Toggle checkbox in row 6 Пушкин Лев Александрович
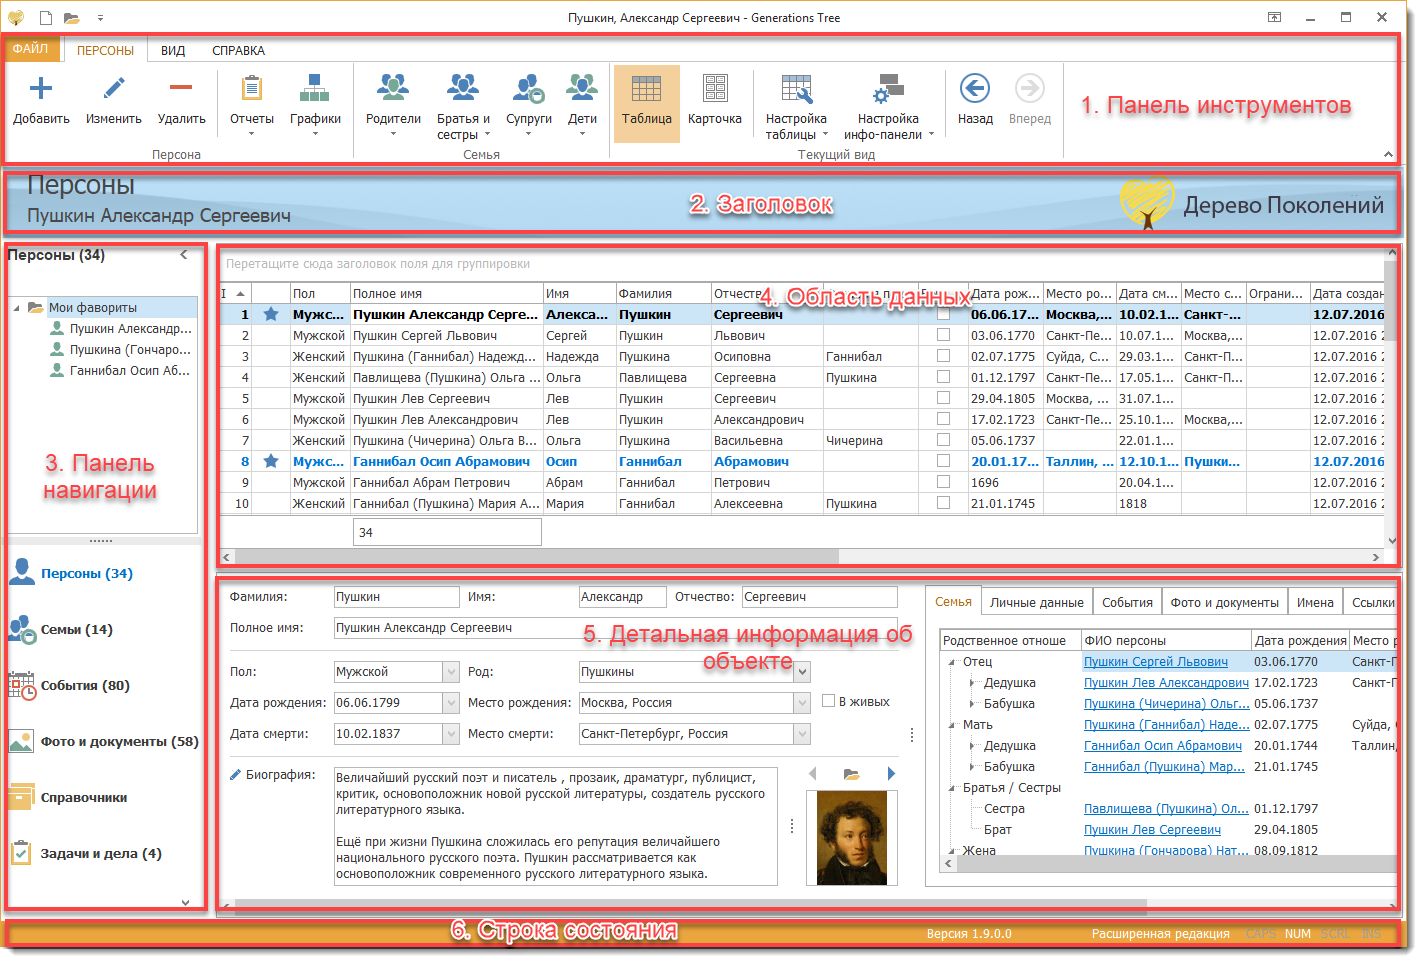The width and height of the screenshot is (1422, 964). click(943, 419)
